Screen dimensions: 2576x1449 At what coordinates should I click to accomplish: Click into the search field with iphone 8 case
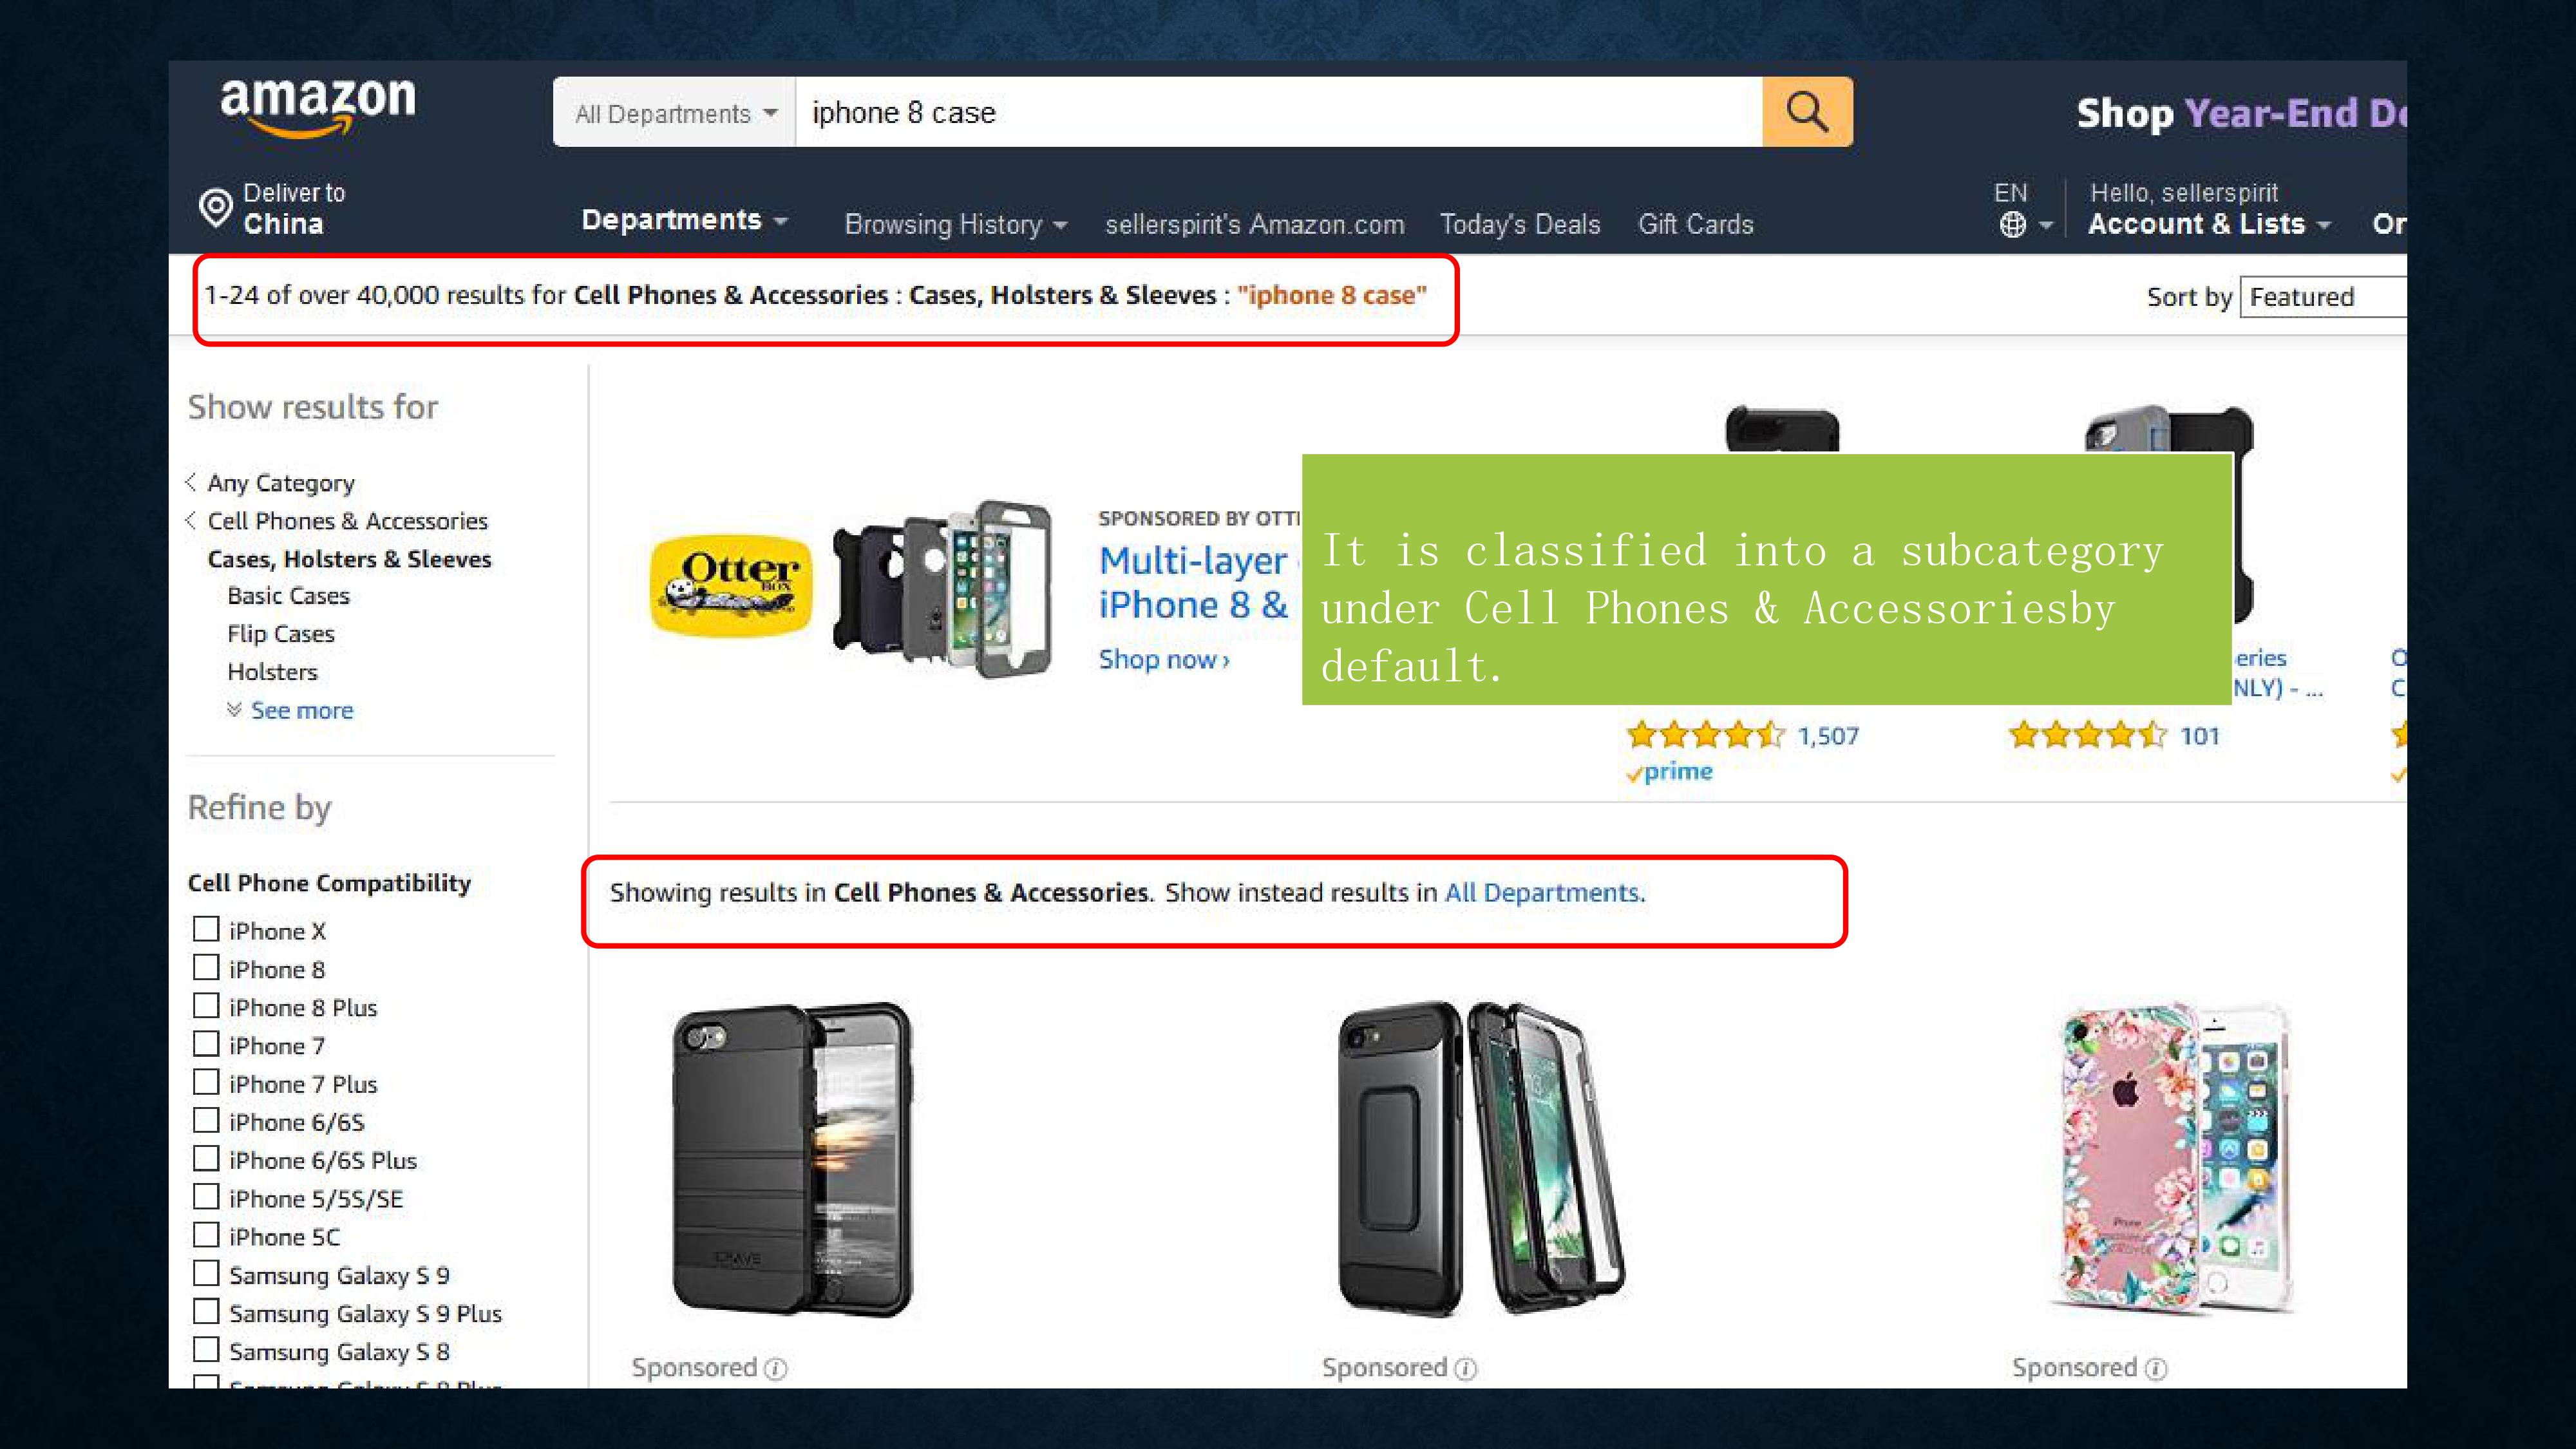(1279, 112)
